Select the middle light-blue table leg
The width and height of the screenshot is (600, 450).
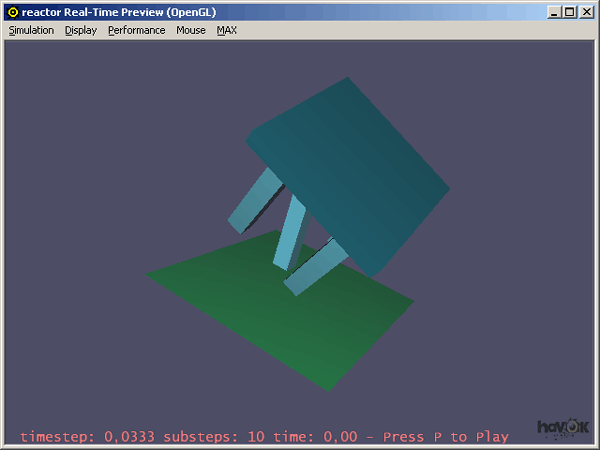click(290, 233)
